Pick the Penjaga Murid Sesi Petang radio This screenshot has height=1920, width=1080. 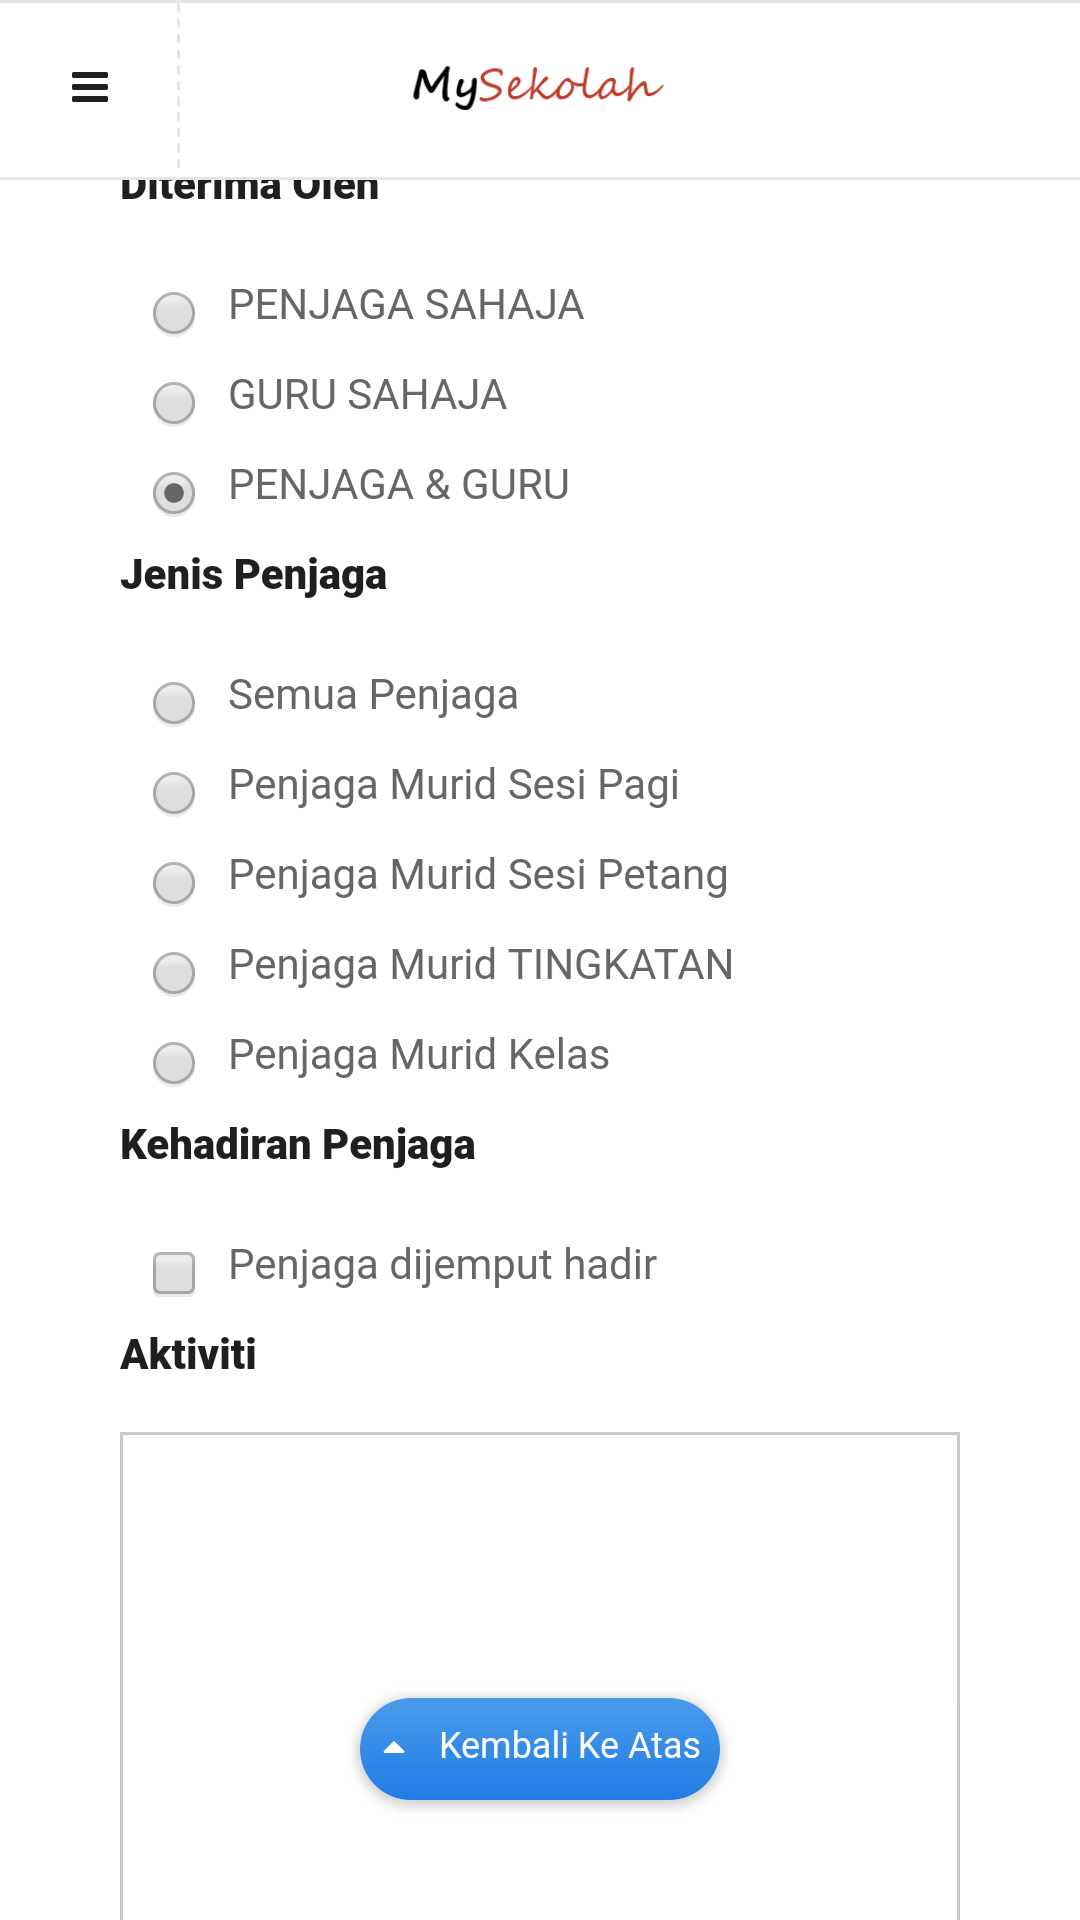coord(174,883)
